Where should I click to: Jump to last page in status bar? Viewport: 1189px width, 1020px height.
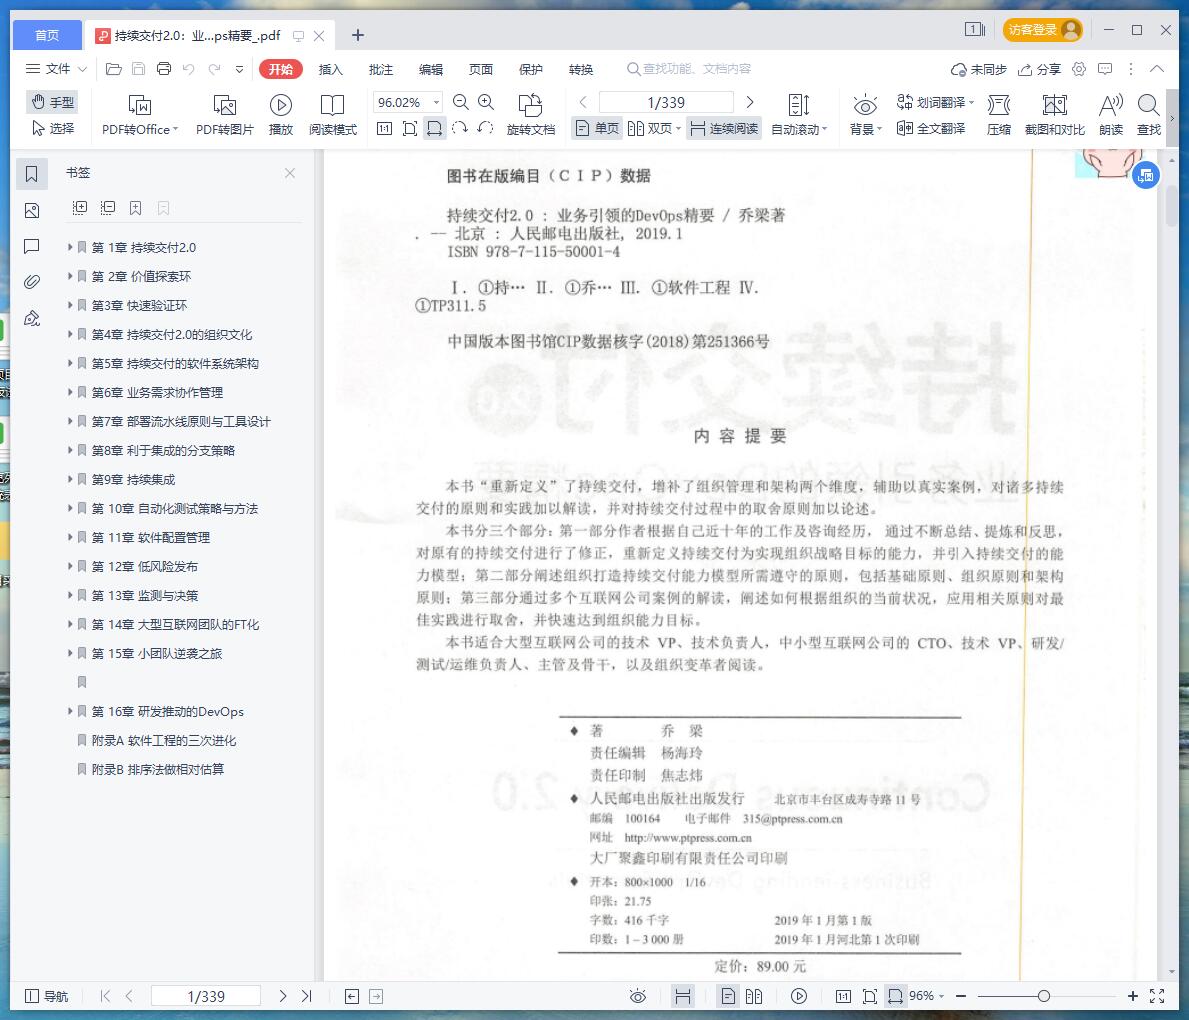tap(306, 996)
